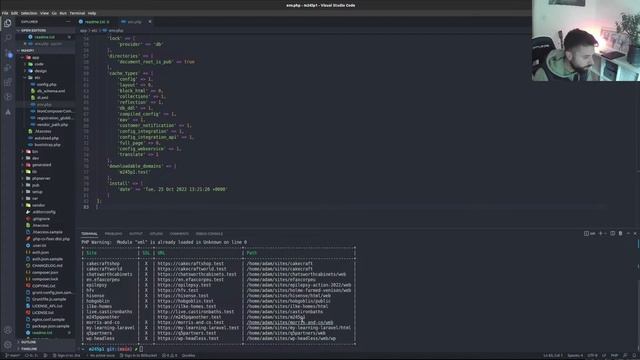
Task: Split the terminal pane
Action: [x=613, y=233]
